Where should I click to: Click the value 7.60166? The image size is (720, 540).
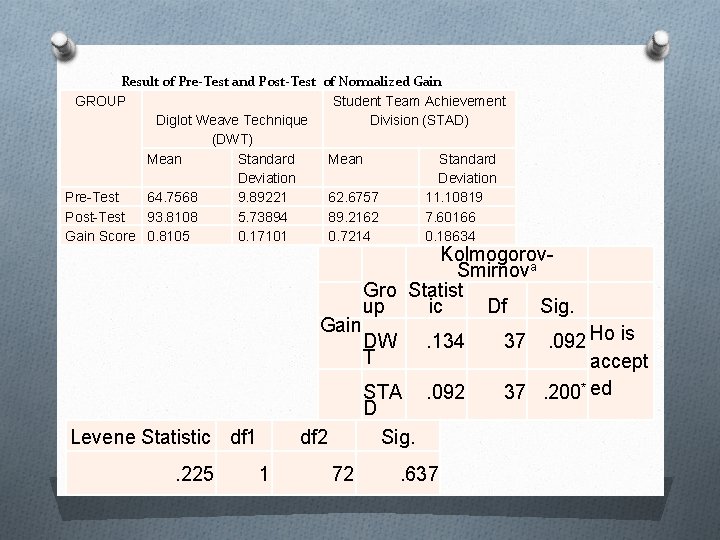click(450, 217)
